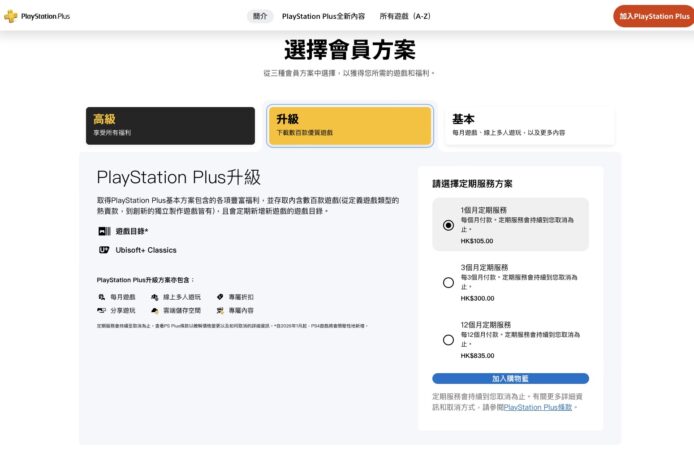
Task: Click the PlayStation Plus wordmark in header
Action: pos(46,16)
